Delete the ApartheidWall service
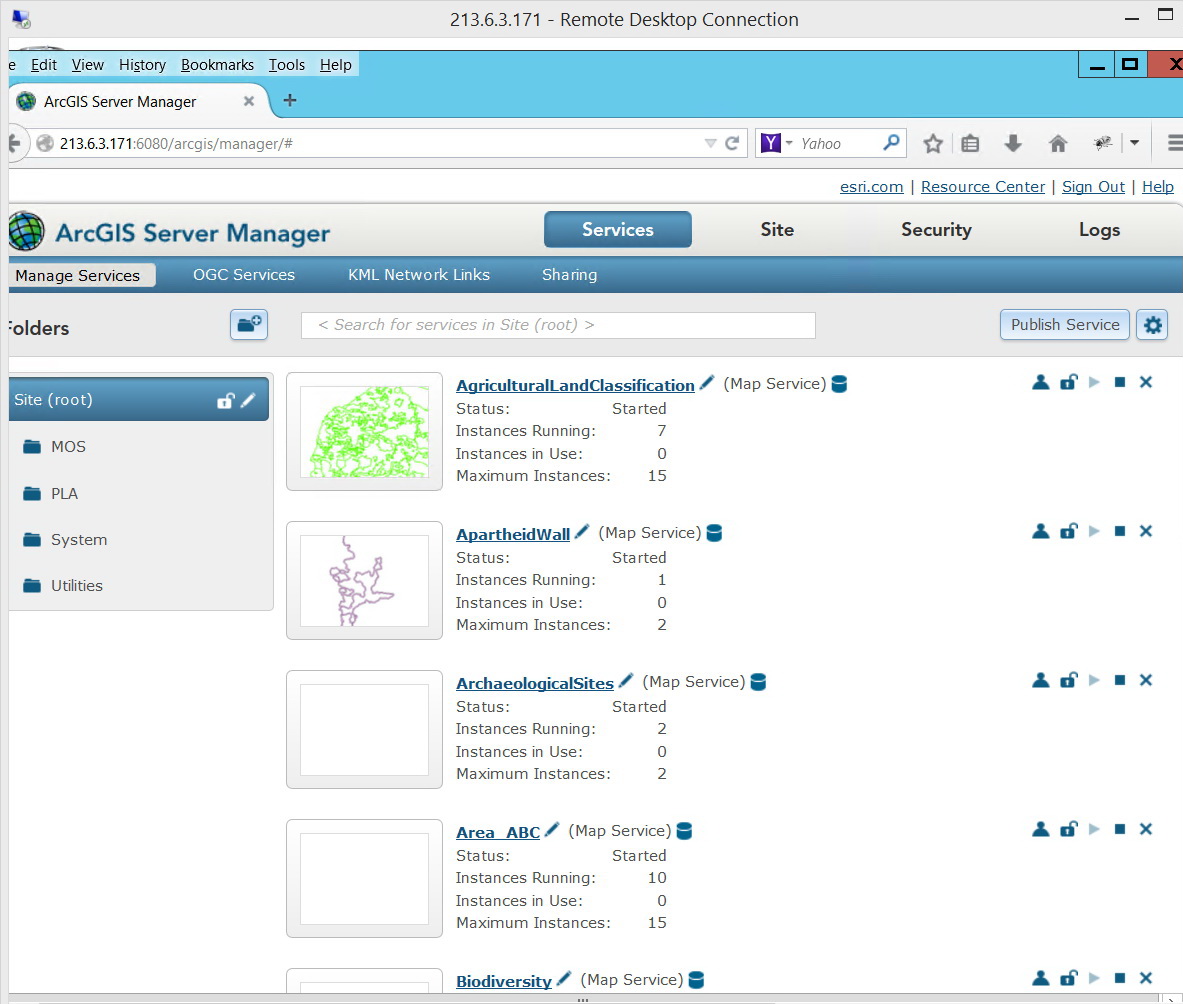 tap(1146, 531)
